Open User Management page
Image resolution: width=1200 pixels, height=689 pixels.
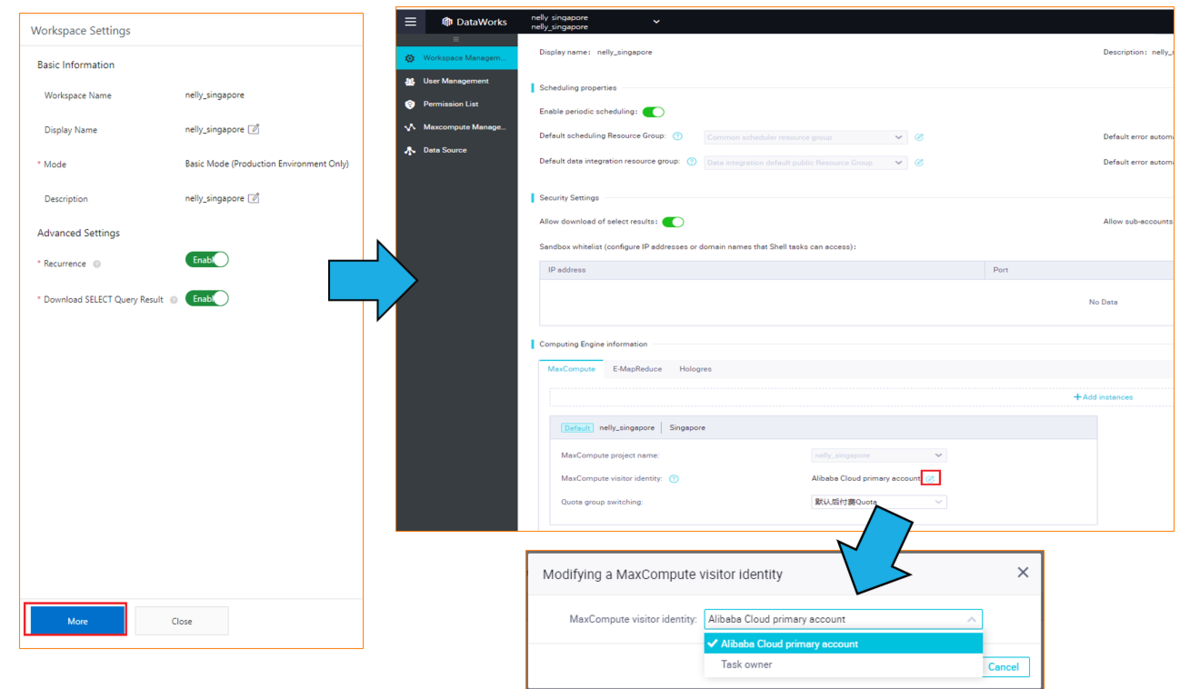456,81
